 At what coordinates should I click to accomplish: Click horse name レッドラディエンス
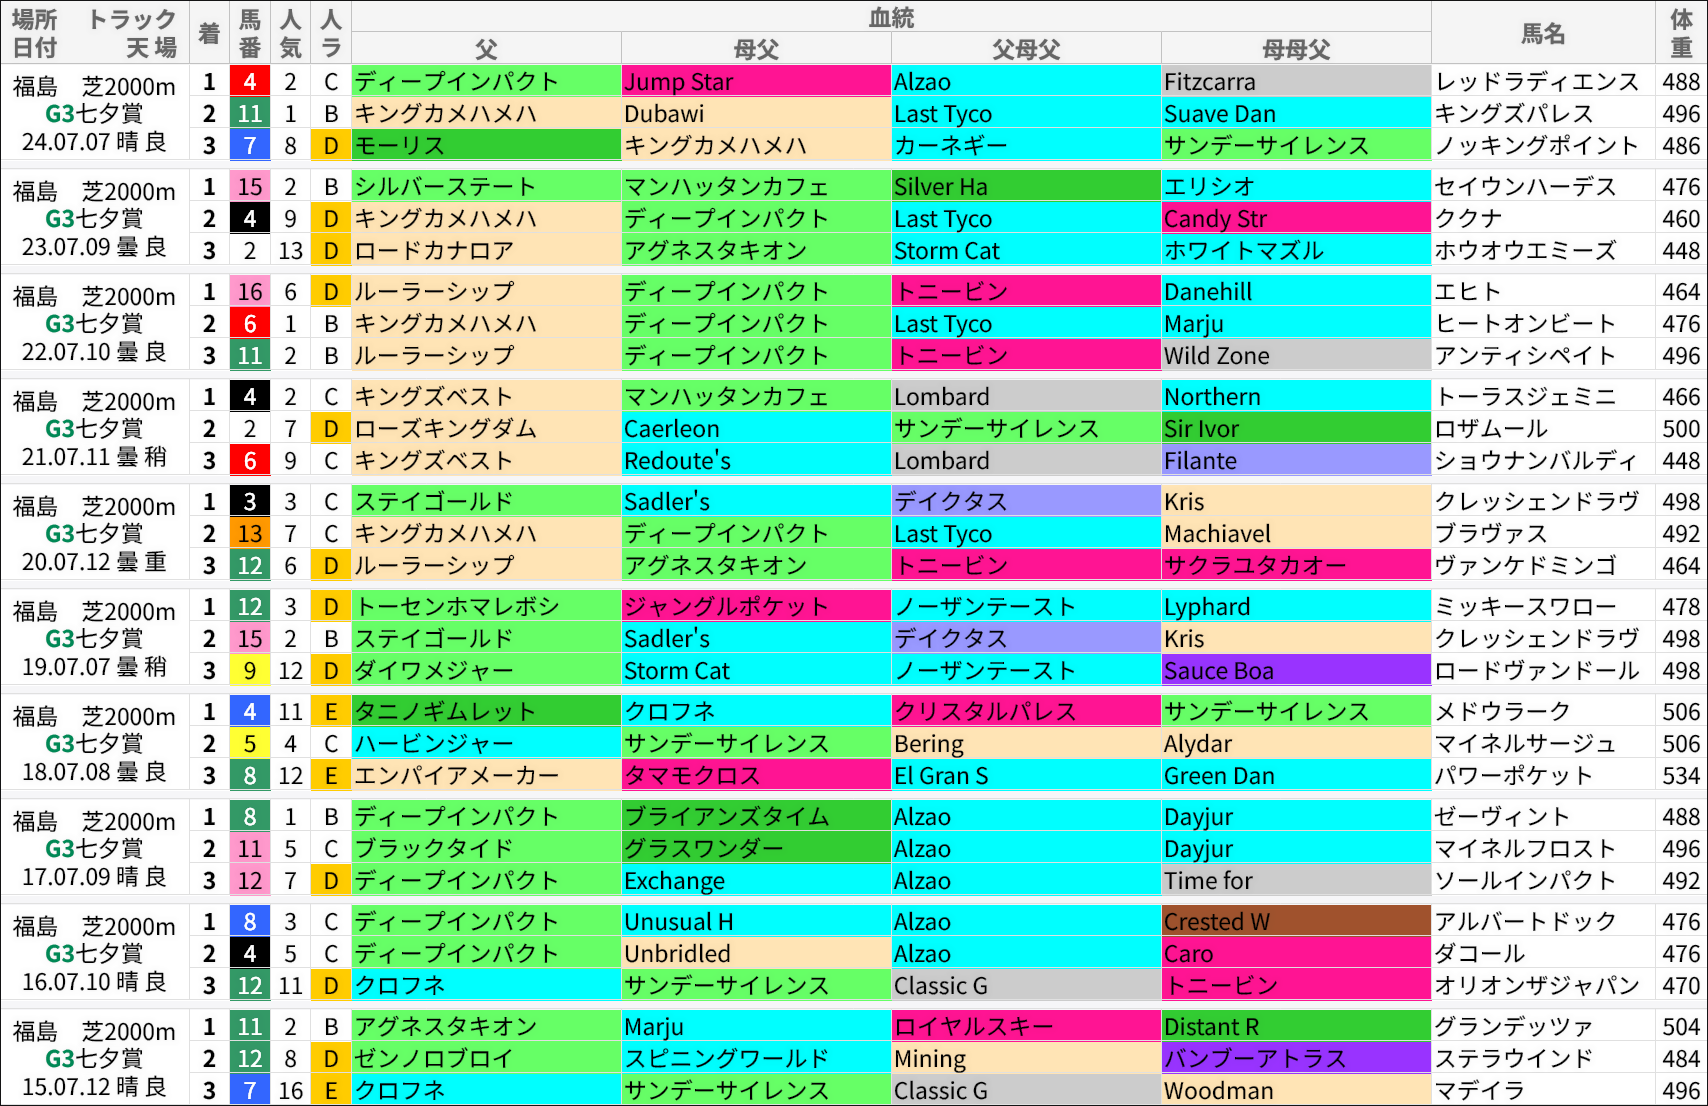pyautogui.click(x=1536, y=82)
